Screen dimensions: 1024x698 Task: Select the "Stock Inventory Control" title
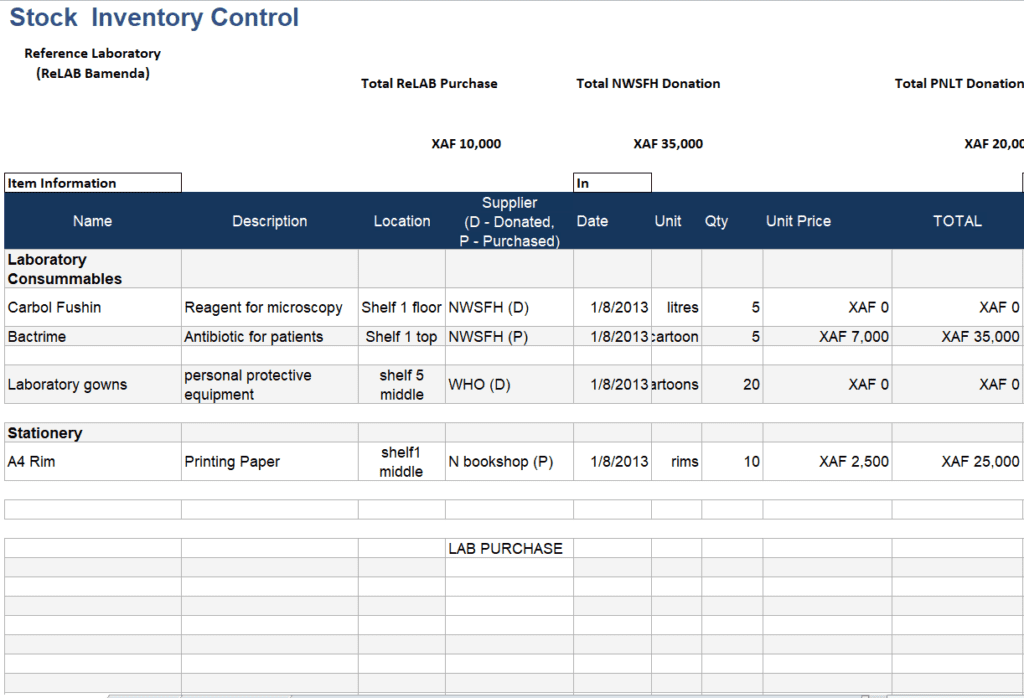click(x=154, y=18)
